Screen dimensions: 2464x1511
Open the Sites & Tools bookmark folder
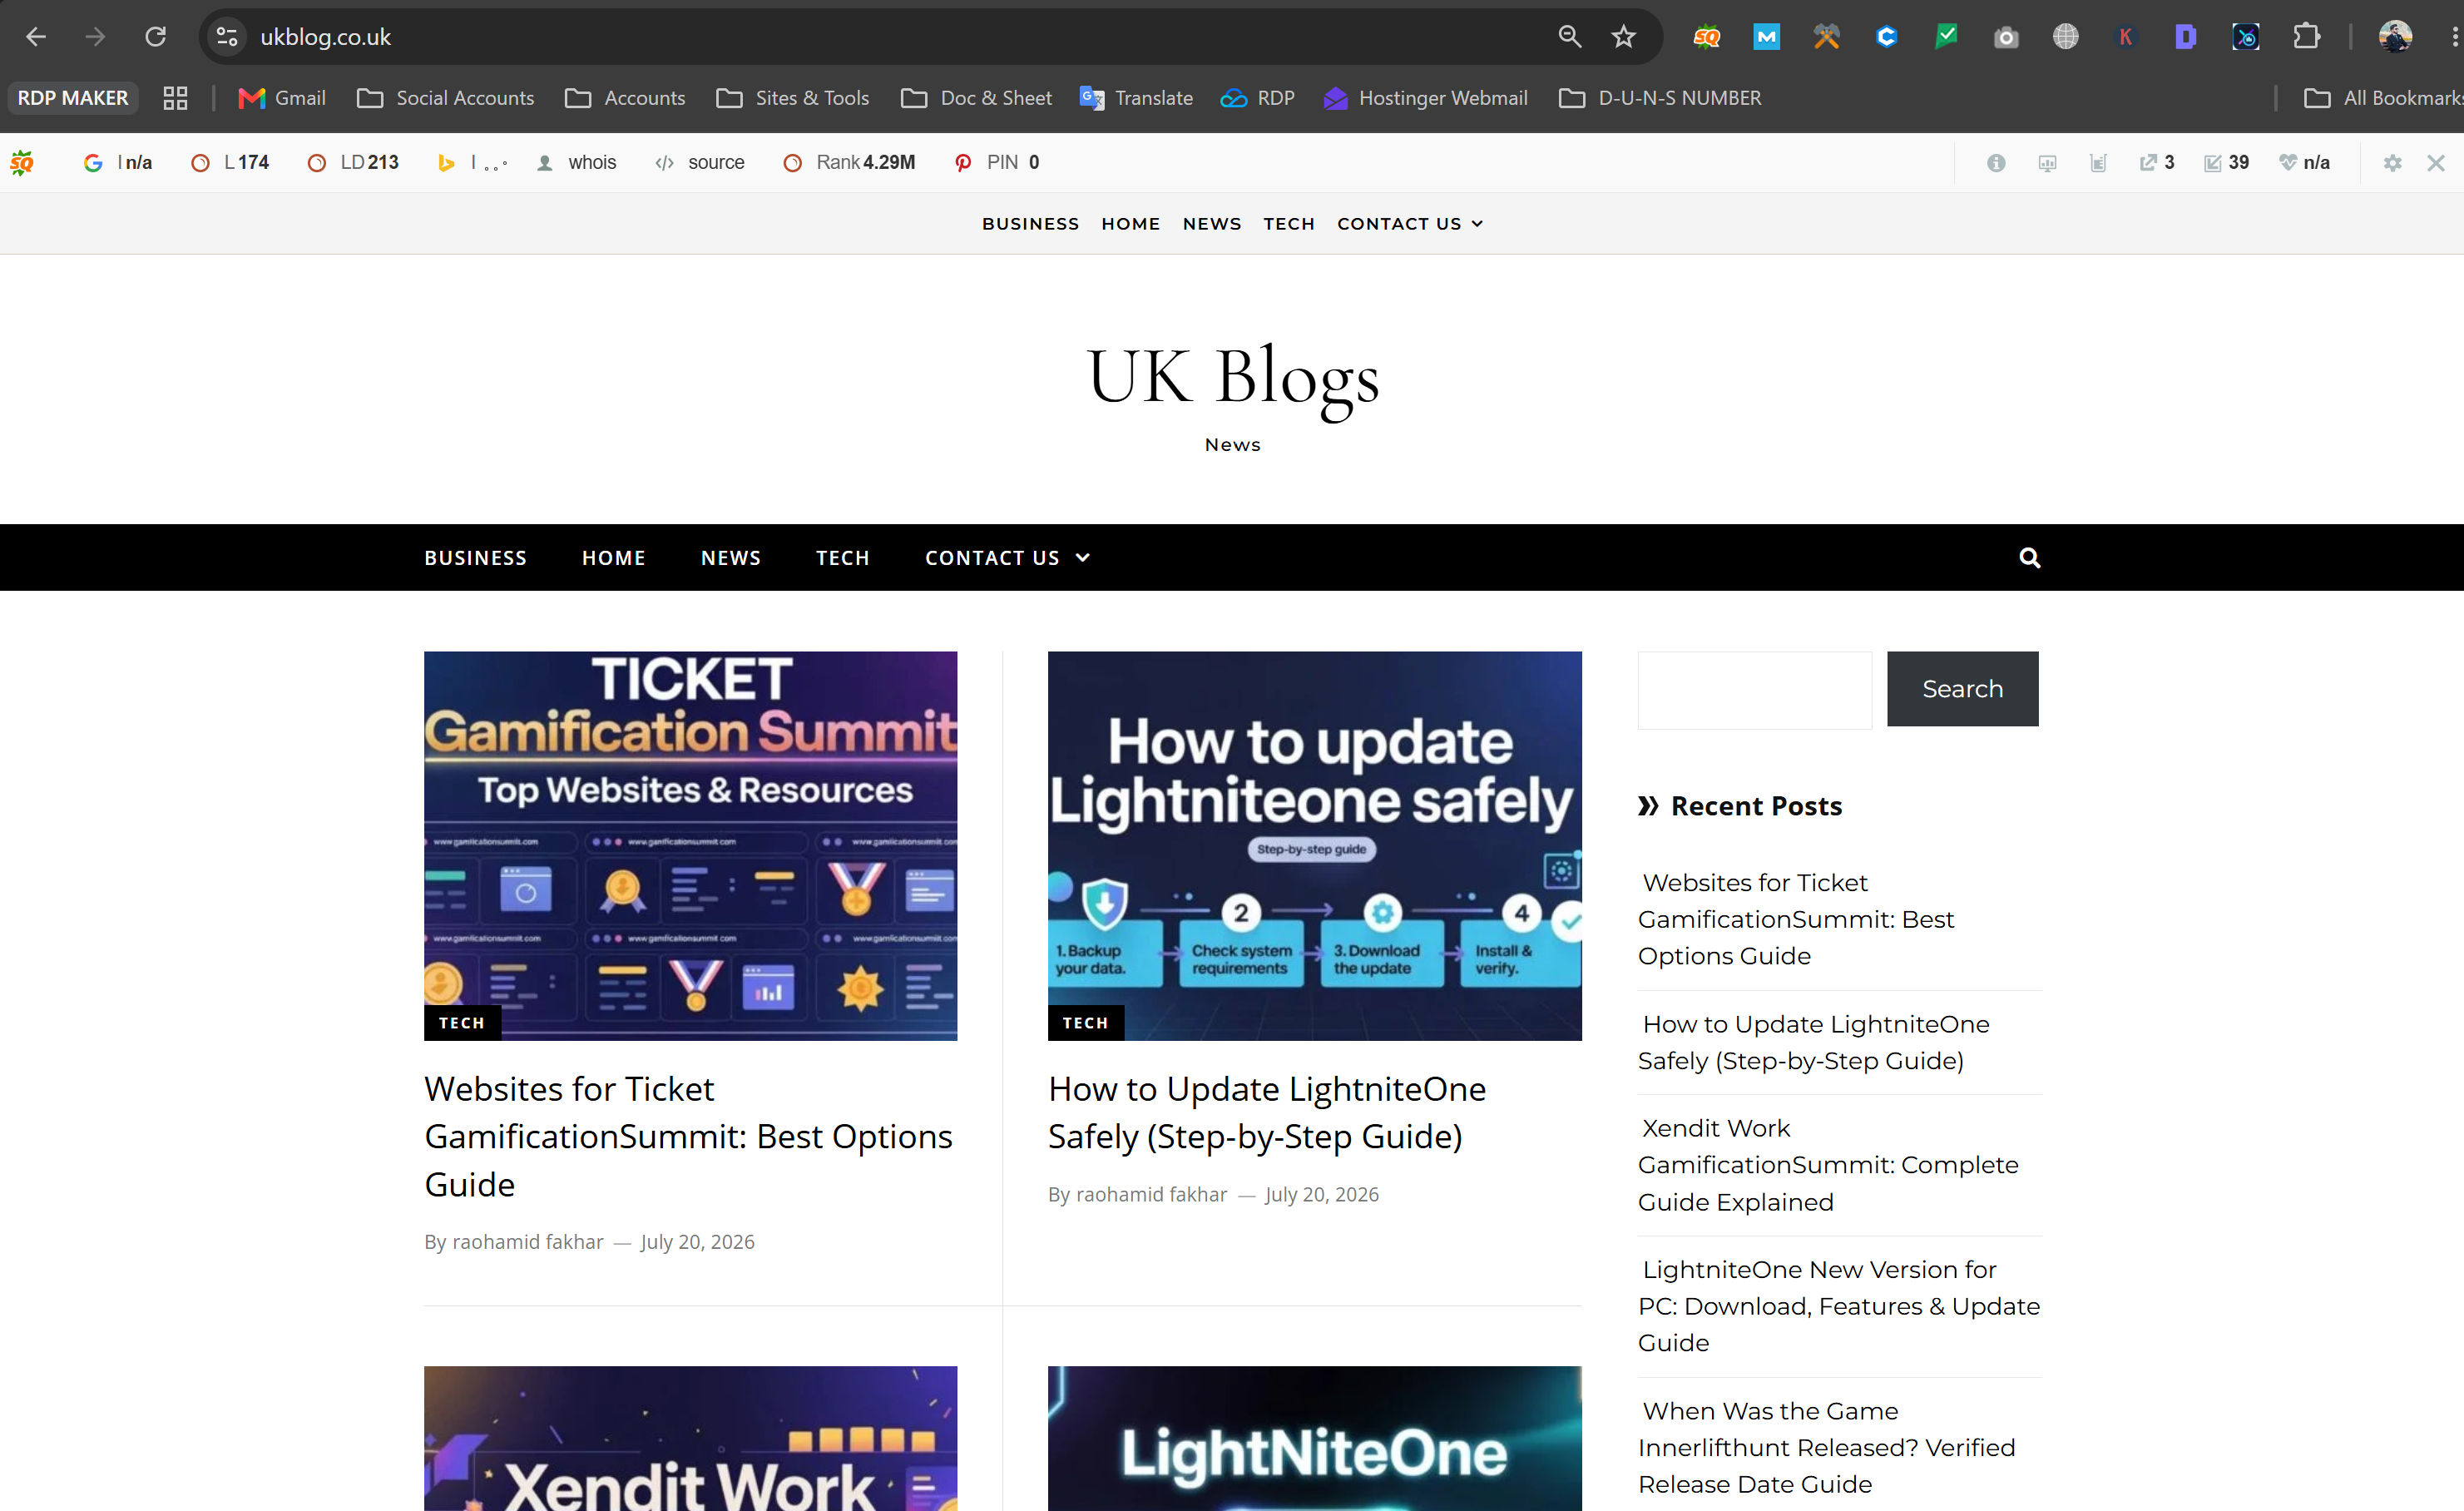pyautogui.click(x=793, y=98)
